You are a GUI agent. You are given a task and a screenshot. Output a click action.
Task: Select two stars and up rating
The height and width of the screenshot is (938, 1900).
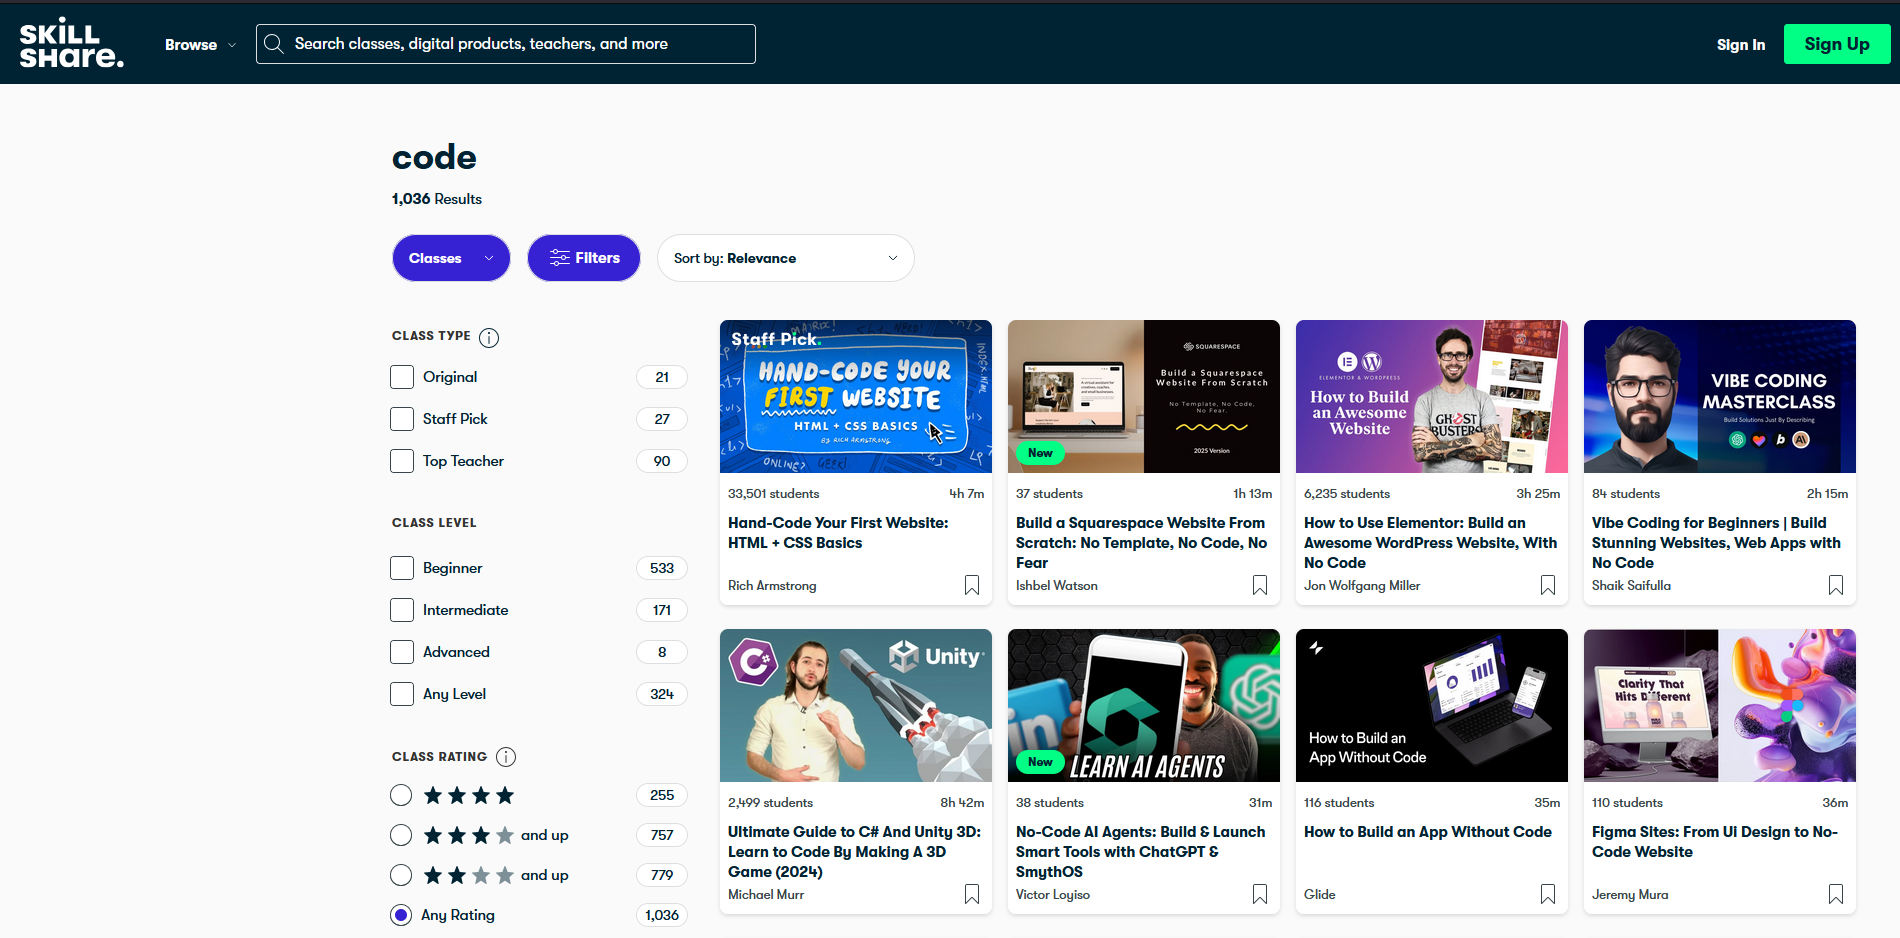point(401,875)
